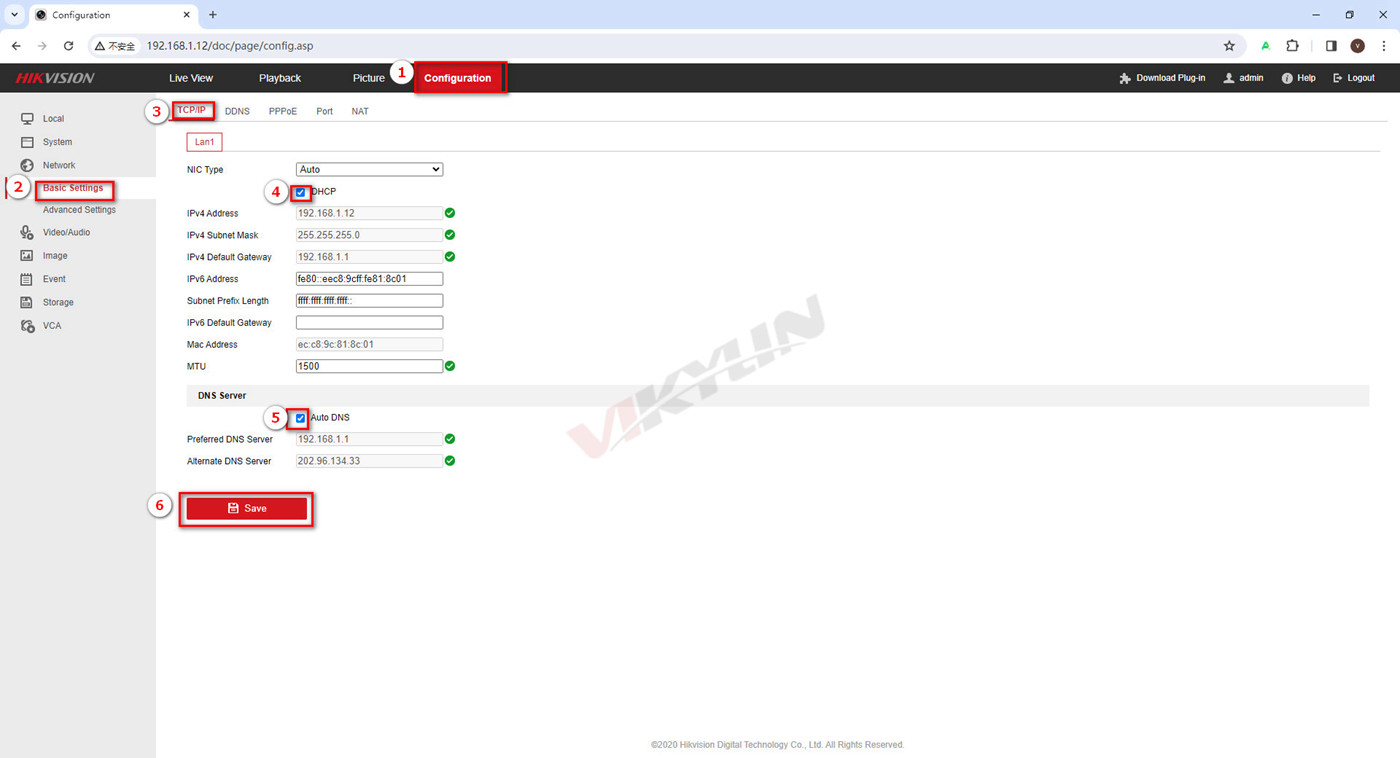Image resolution: width=1400 pixels, height=758 pixels.
Task: Click the MTU input field
Action: 369,366
